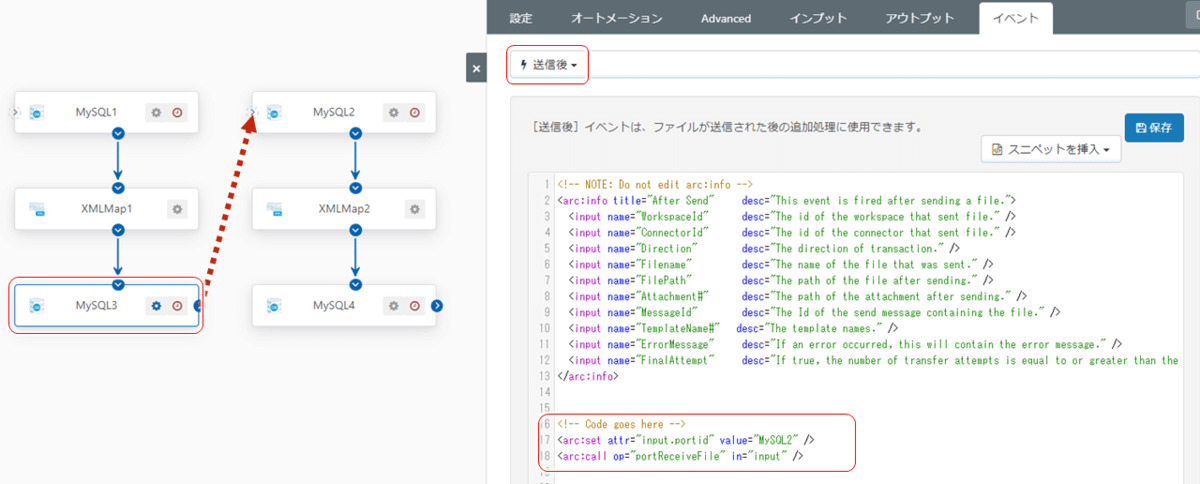Screen dimensions: 1200x484
Task: Switch to the 設定 tab
Action: pyautogui.click(x=521, y=18)
